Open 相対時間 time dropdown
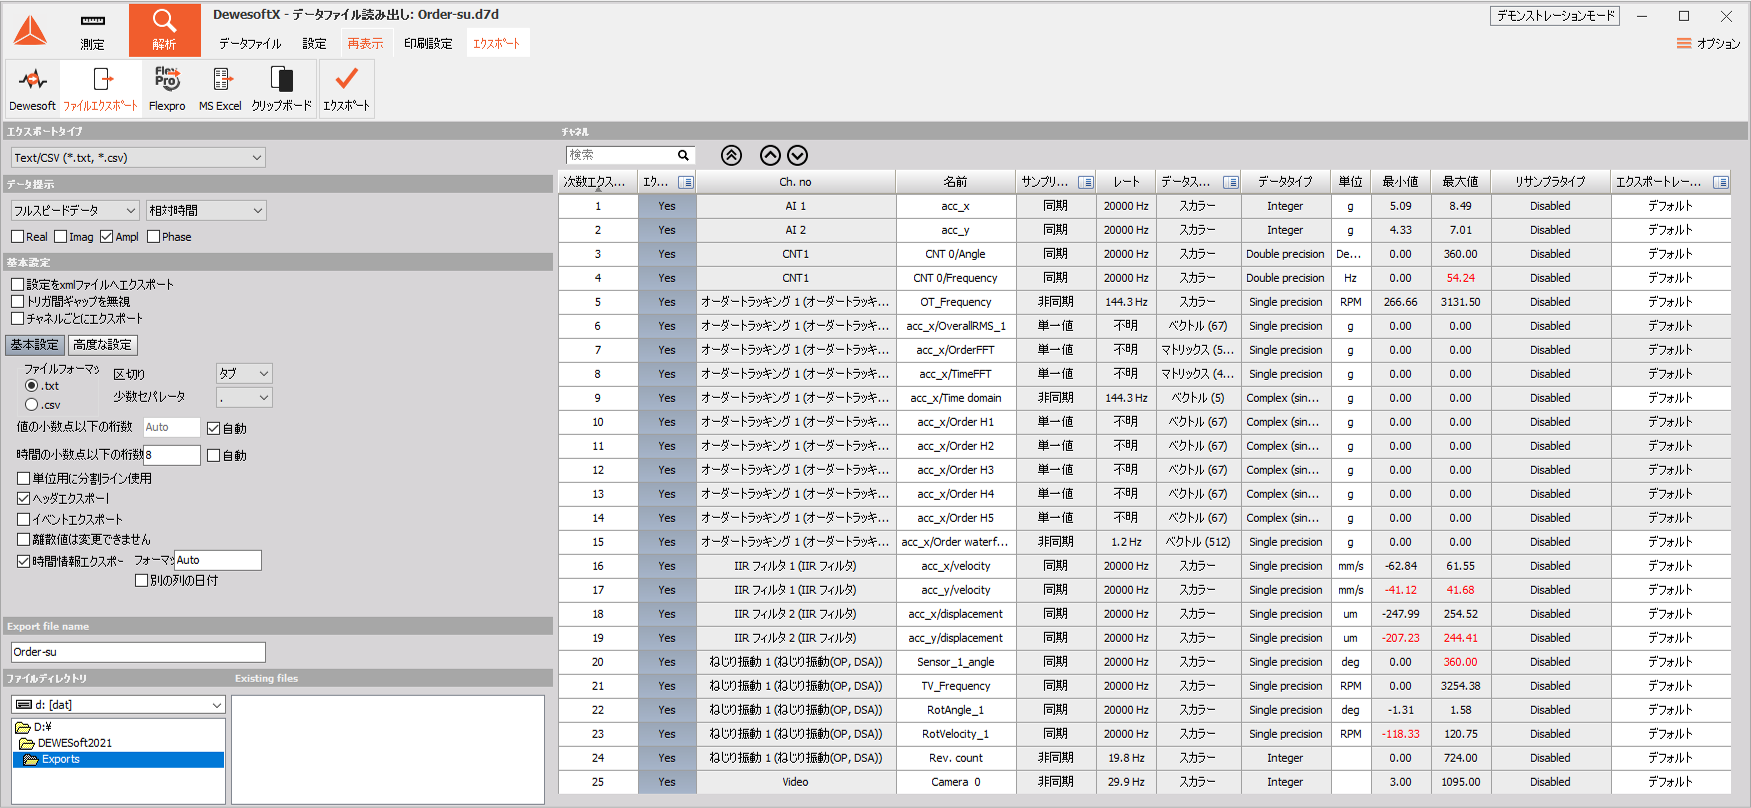The image size is (1751, 808). click(206, 211)
